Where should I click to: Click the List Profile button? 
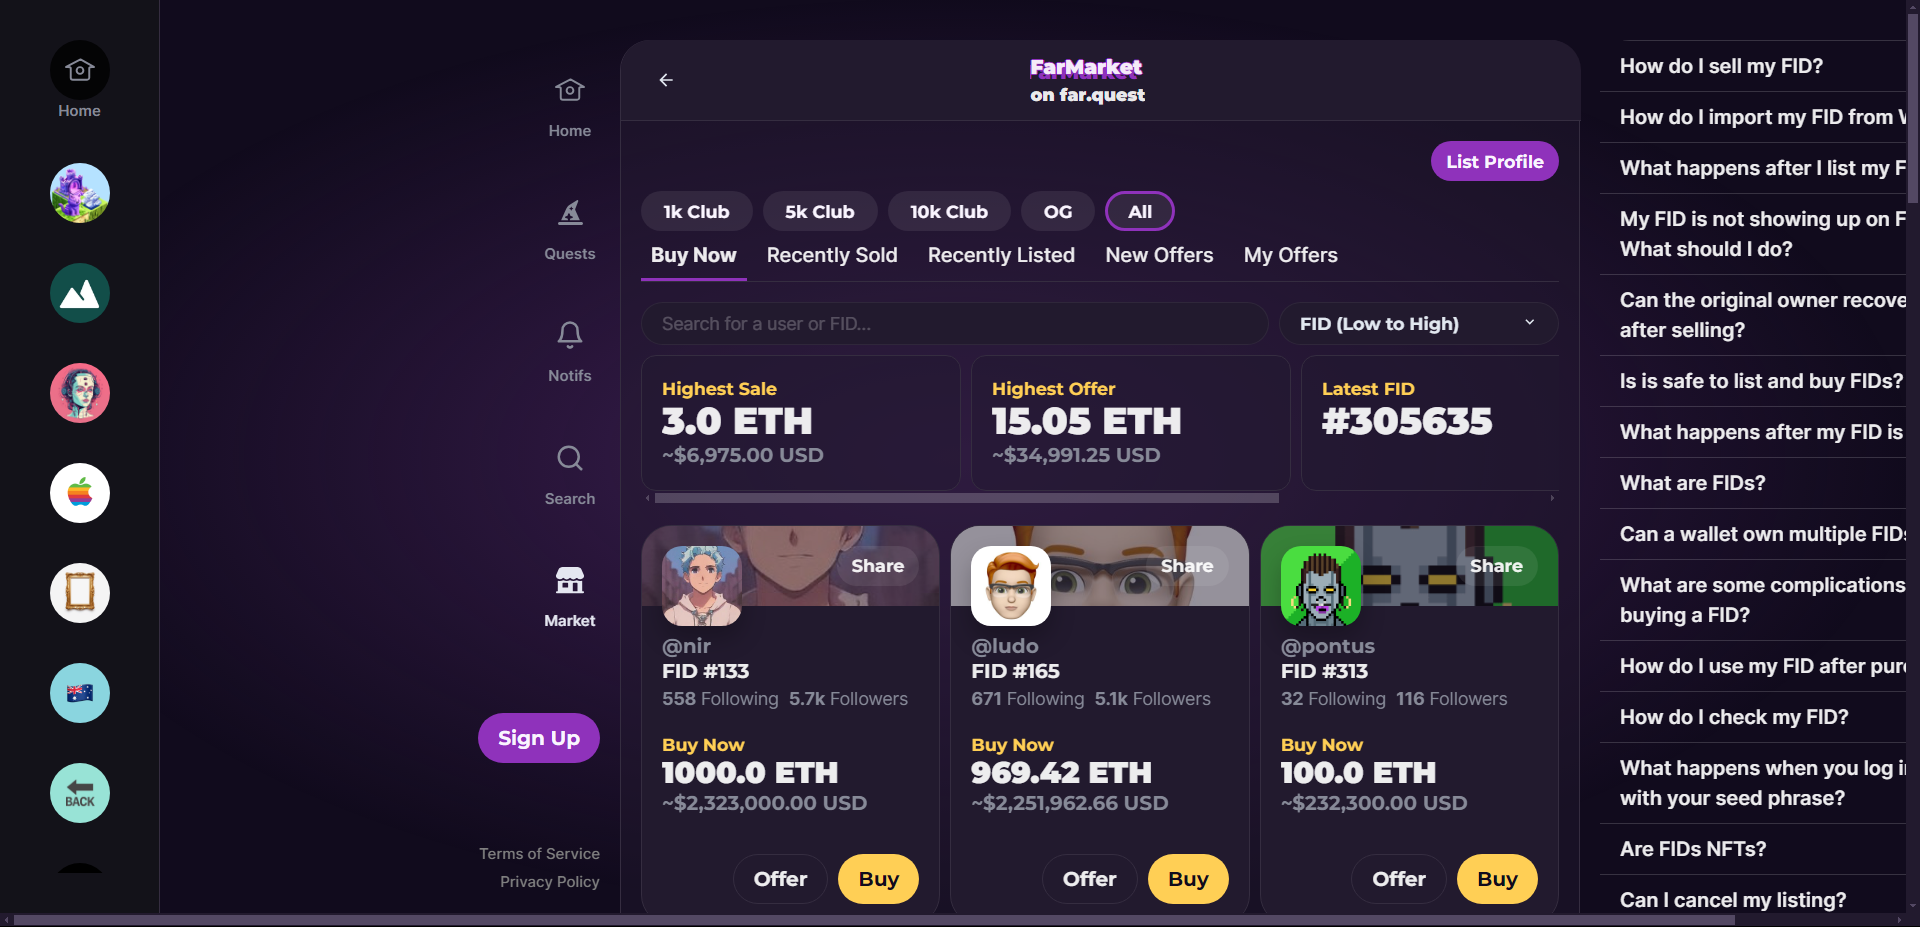click(1494, 161)
